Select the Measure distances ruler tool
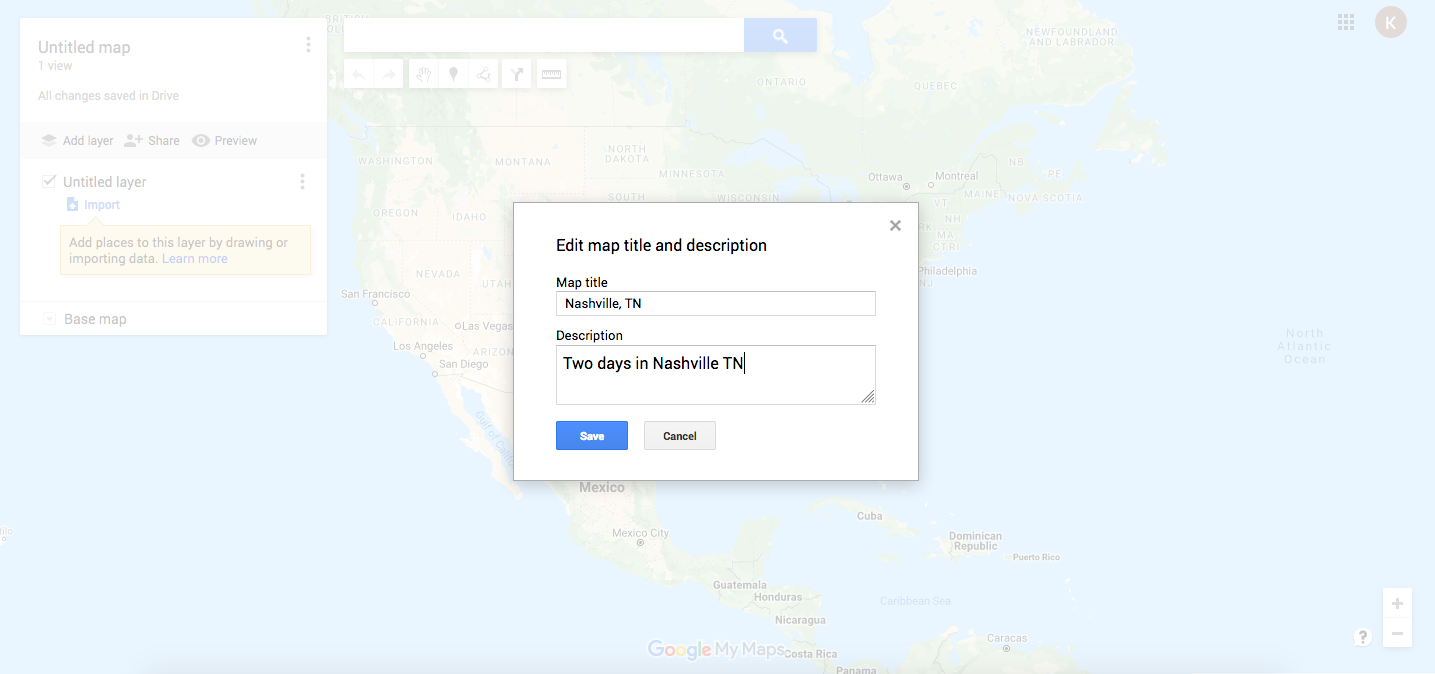 click(551, 73)
